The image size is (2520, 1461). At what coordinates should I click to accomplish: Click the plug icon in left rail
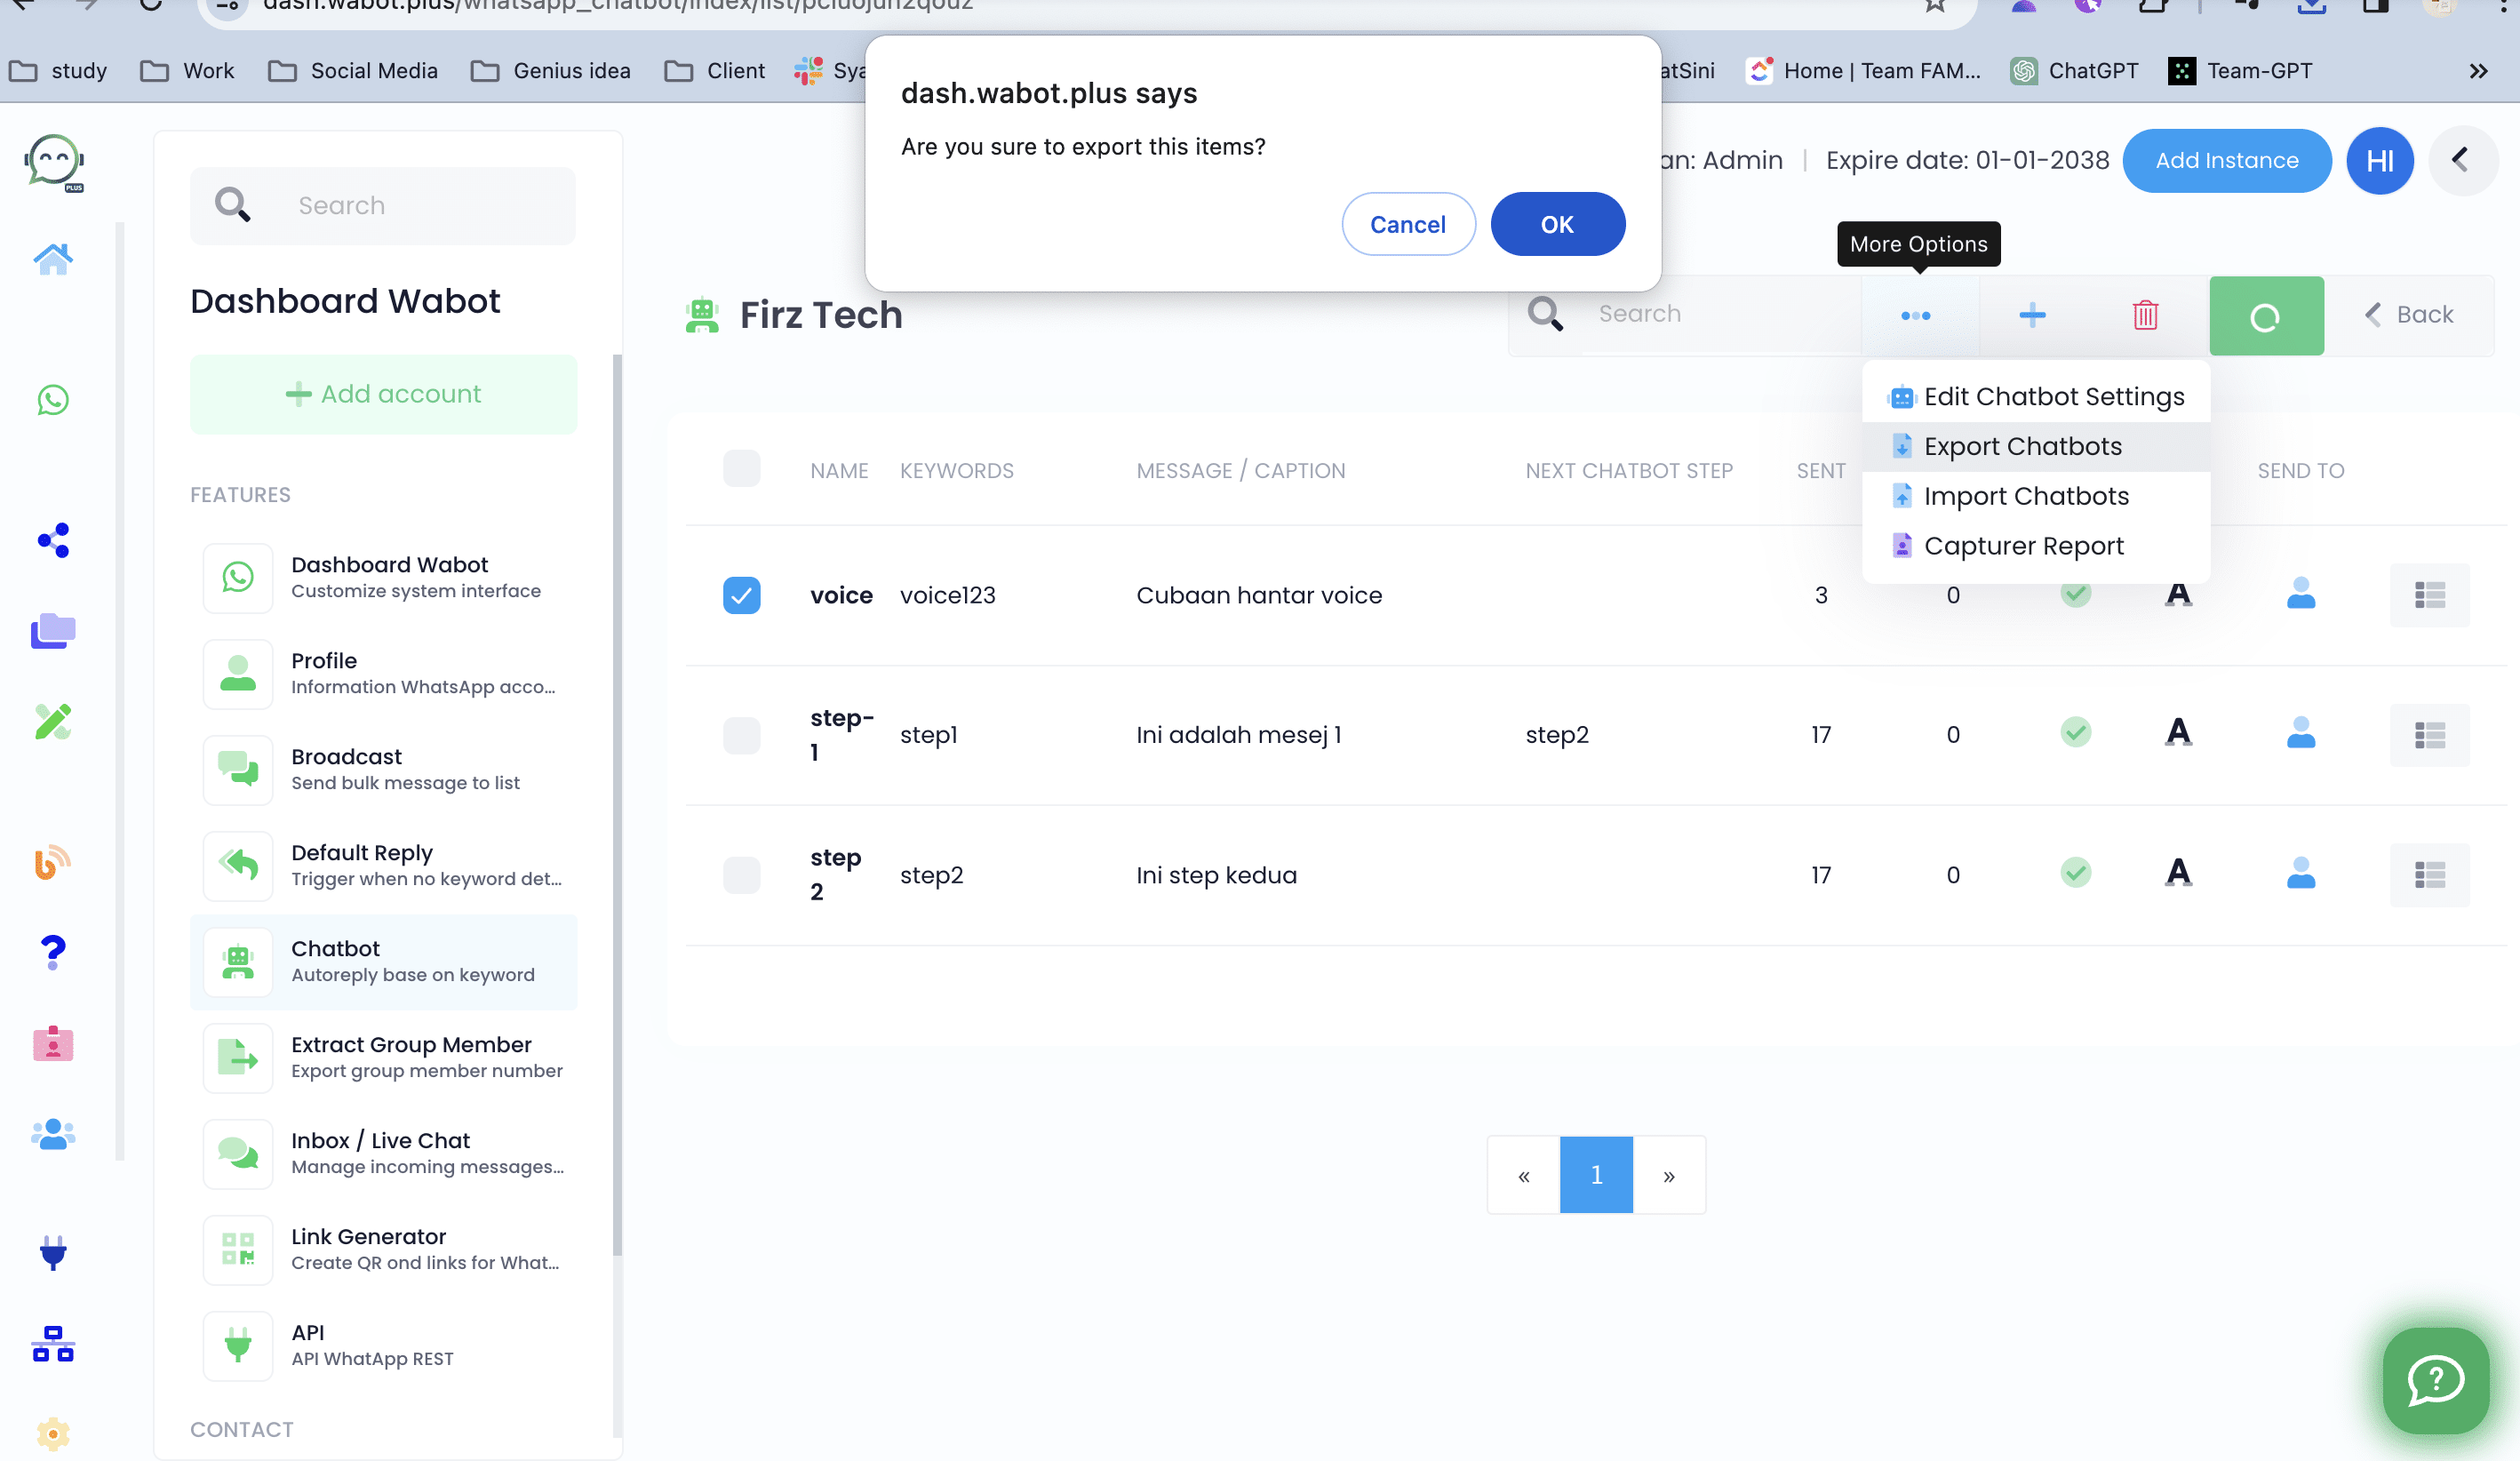[x=53, y=1253]
